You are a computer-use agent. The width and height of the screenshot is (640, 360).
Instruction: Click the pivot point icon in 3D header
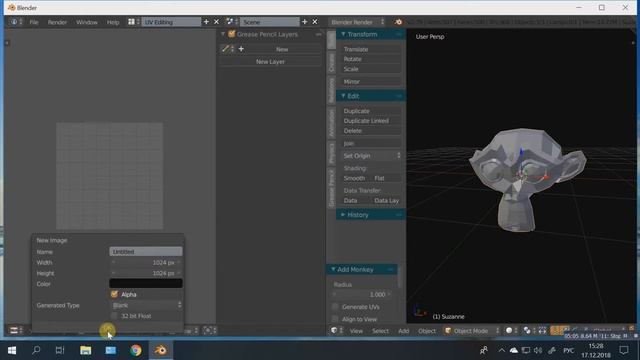pyautogui.click(x=527, y=331)
